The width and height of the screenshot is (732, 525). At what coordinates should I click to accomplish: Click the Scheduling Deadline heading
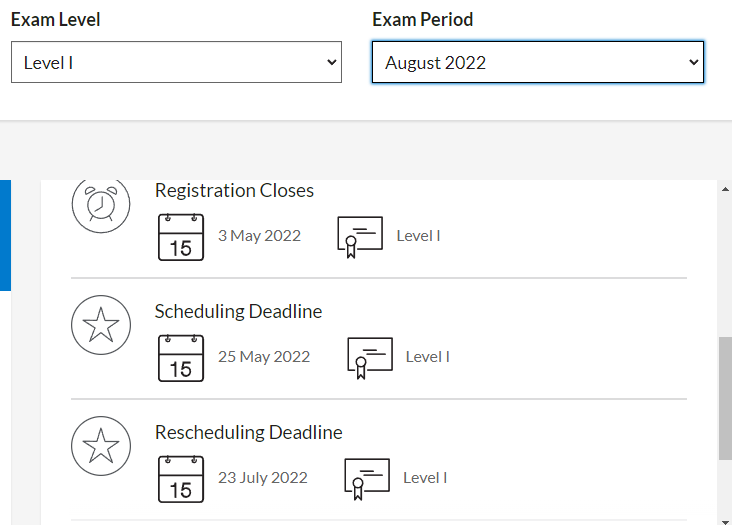(238, 311)
